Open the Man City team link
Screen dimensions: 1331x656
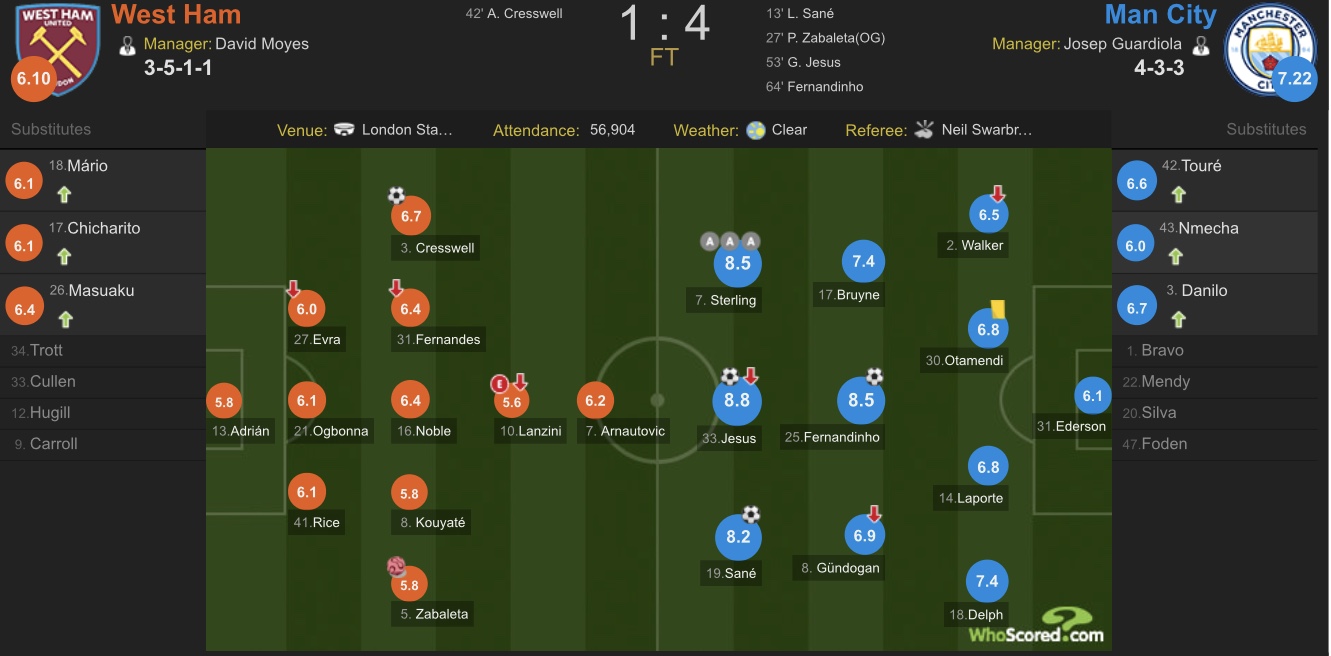click(x=1160, y=15)
